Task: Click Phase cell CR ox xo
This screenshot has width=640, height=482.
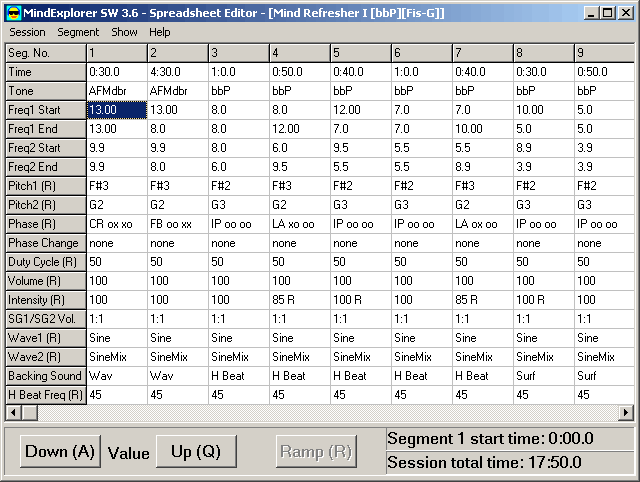Action: click(117, 224)
